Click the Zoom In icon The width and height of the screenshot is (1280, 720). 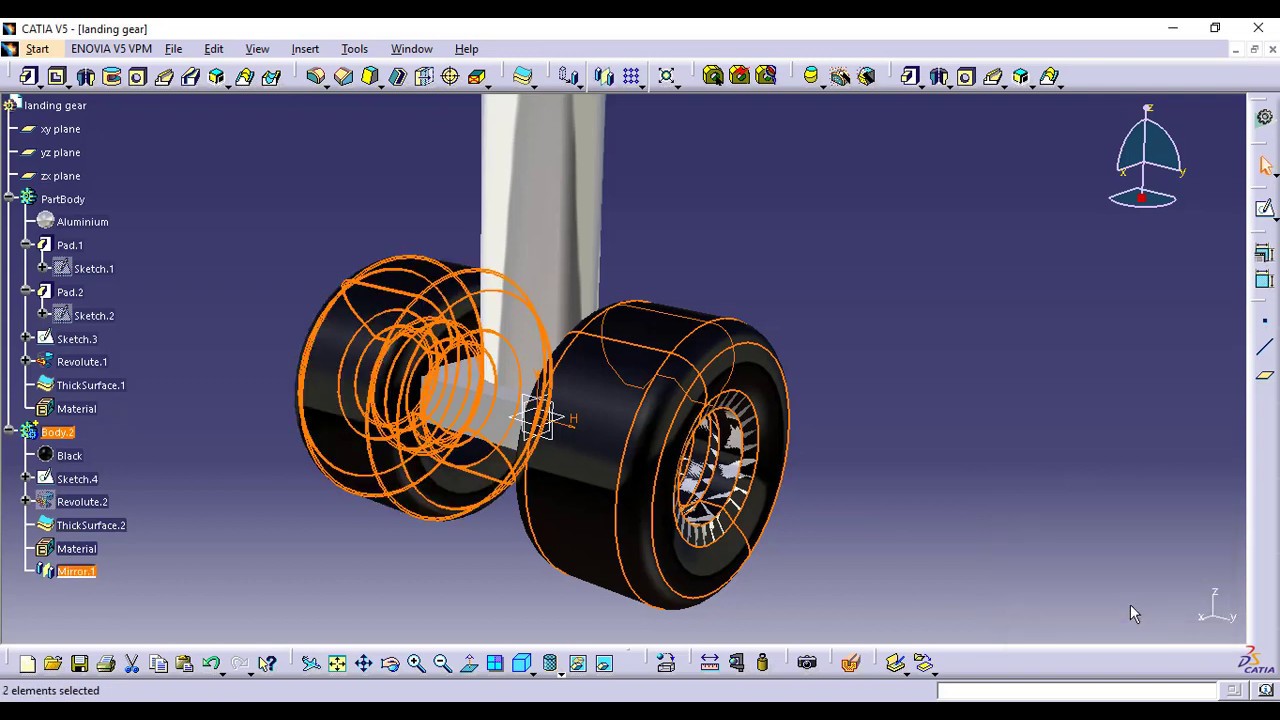tap(416, 663)
